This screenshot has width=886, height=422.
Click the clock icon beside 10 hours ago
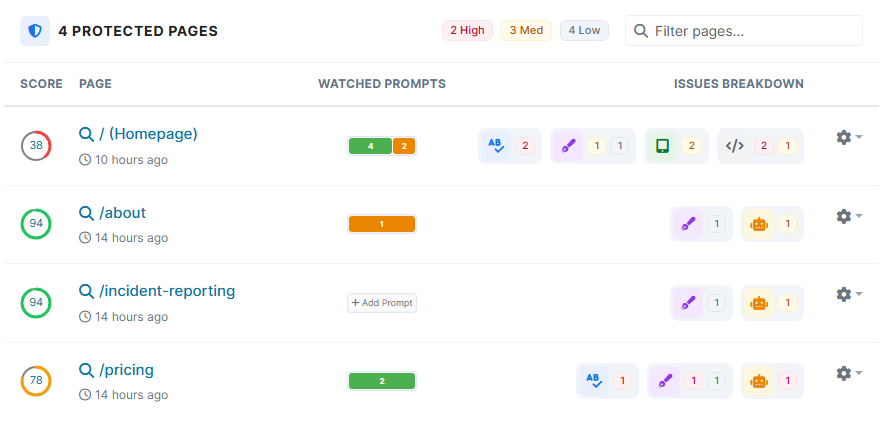(x=85, y=160)
